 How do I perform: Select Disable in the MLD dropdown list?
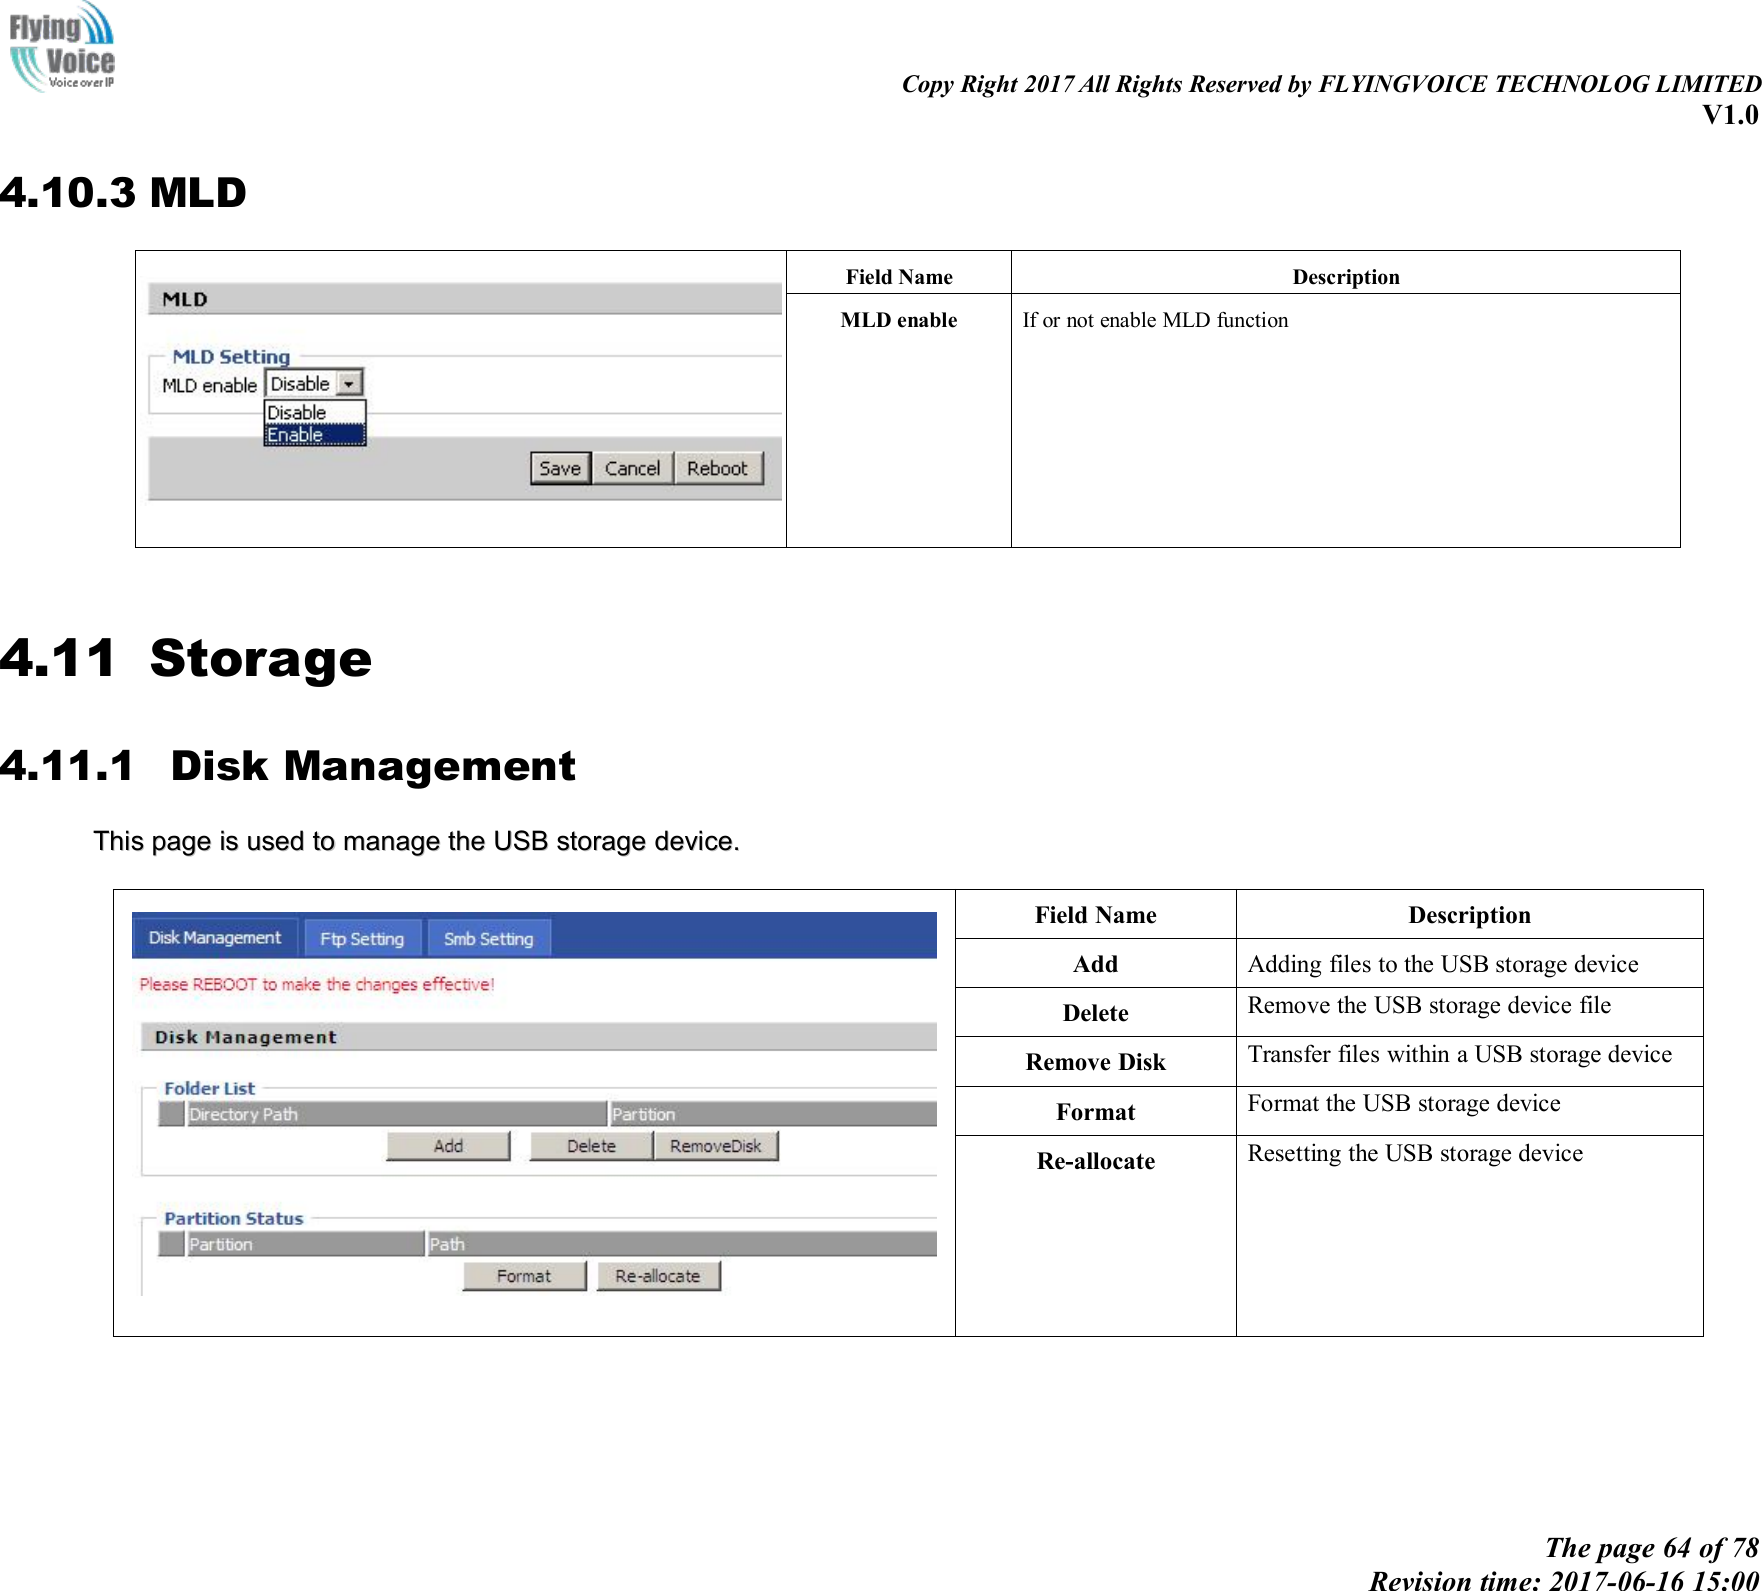(297, 412)
